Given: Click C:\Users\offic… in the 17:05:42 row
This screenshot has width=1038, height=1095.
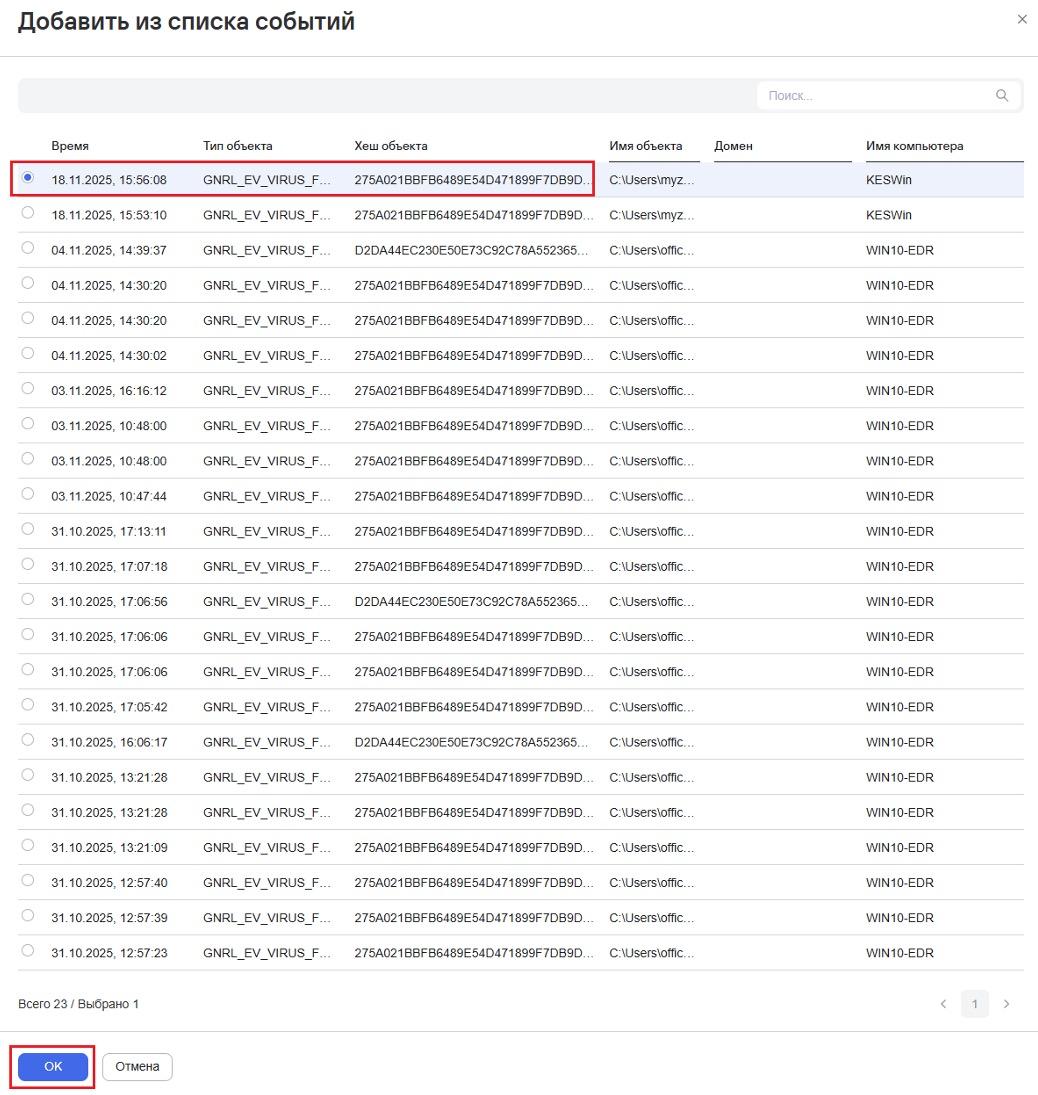Looking at the screenshot, I should coord(652,707).
